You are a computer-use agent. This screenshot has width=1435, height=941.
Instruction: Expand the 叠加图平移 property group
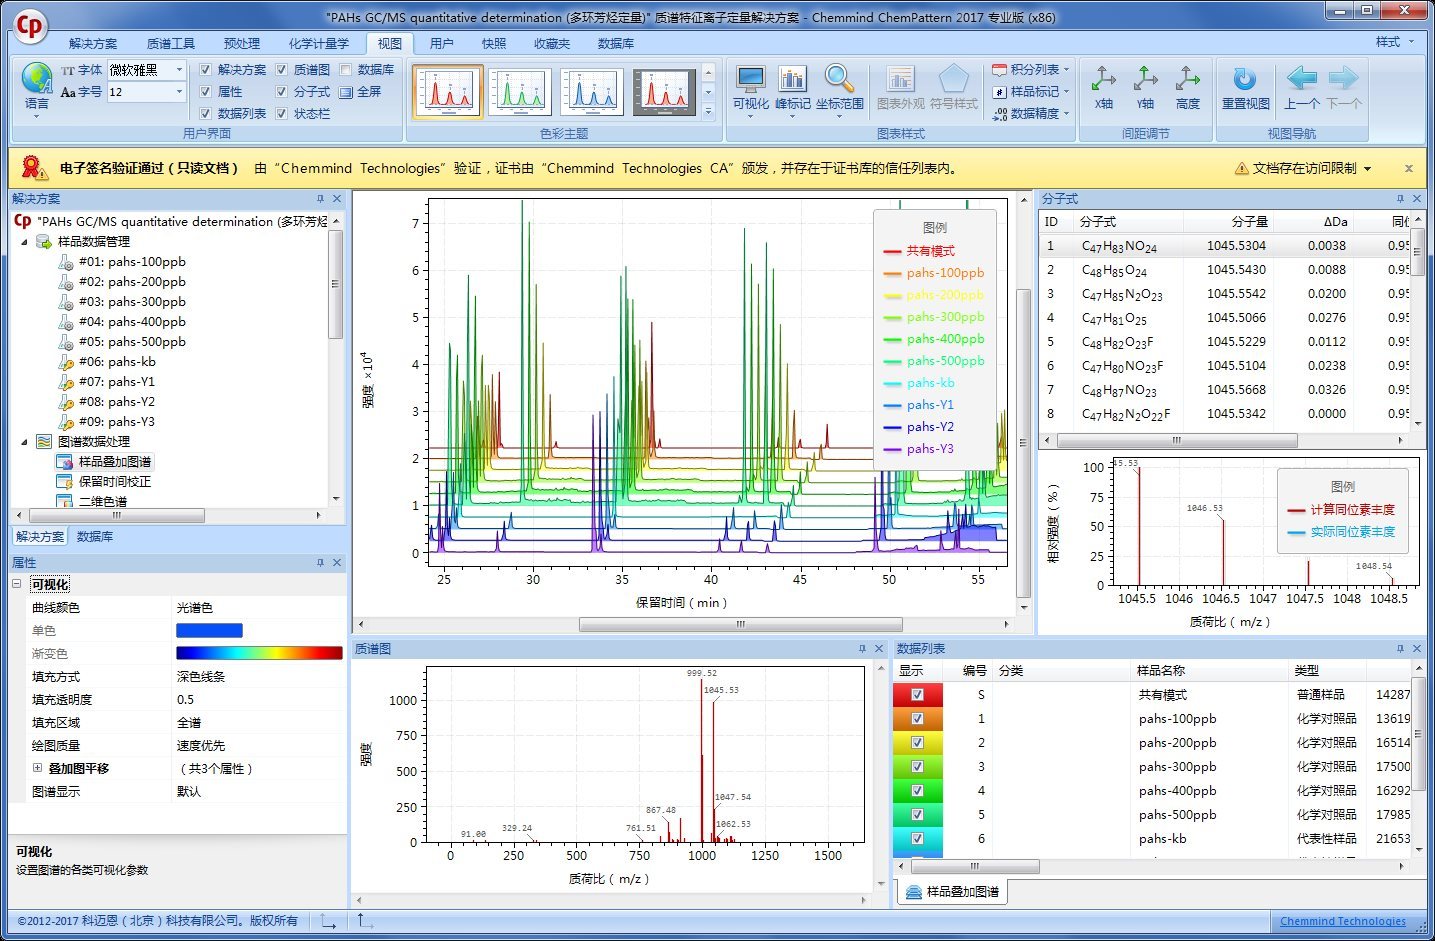coord(38,768)
